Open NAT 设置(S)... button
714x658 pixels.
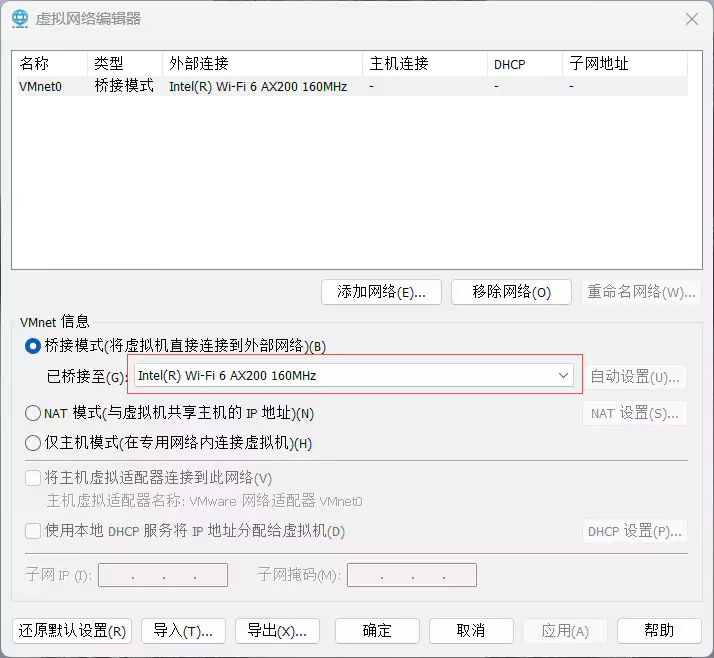(635, 413)
